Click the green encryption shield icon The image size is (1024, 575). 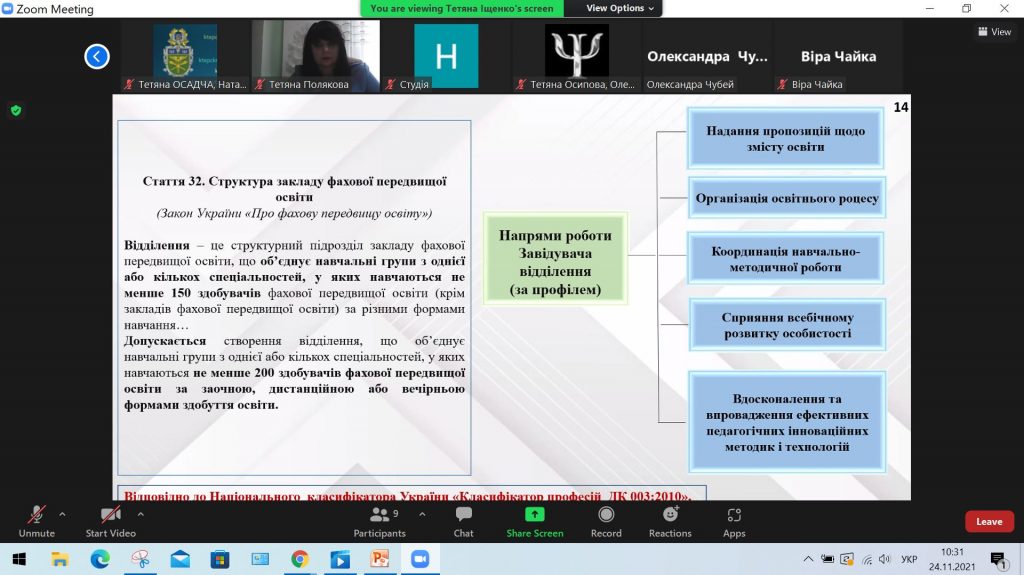click(16, 110)
